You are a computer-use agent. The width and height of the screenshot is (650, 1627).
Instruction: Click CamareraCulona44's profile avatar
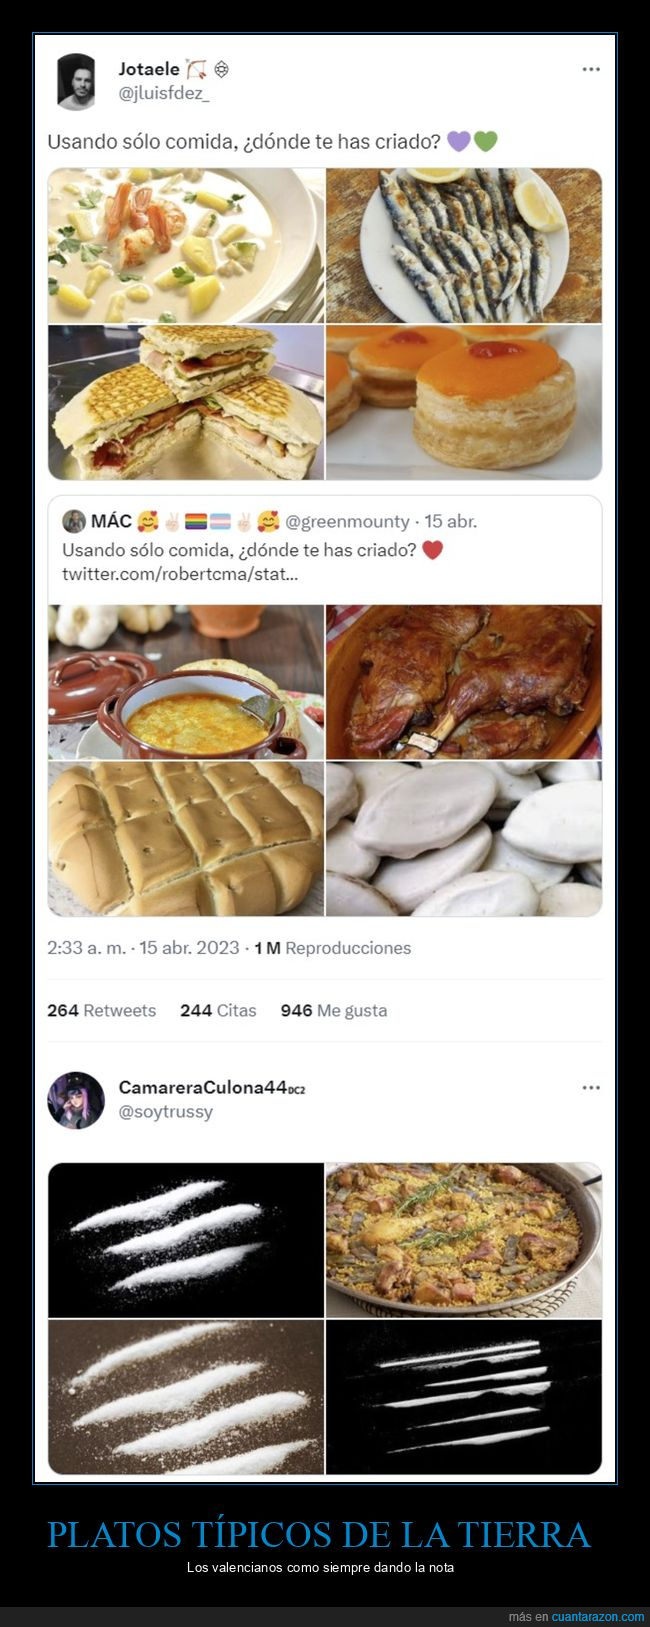(76, 1100)
